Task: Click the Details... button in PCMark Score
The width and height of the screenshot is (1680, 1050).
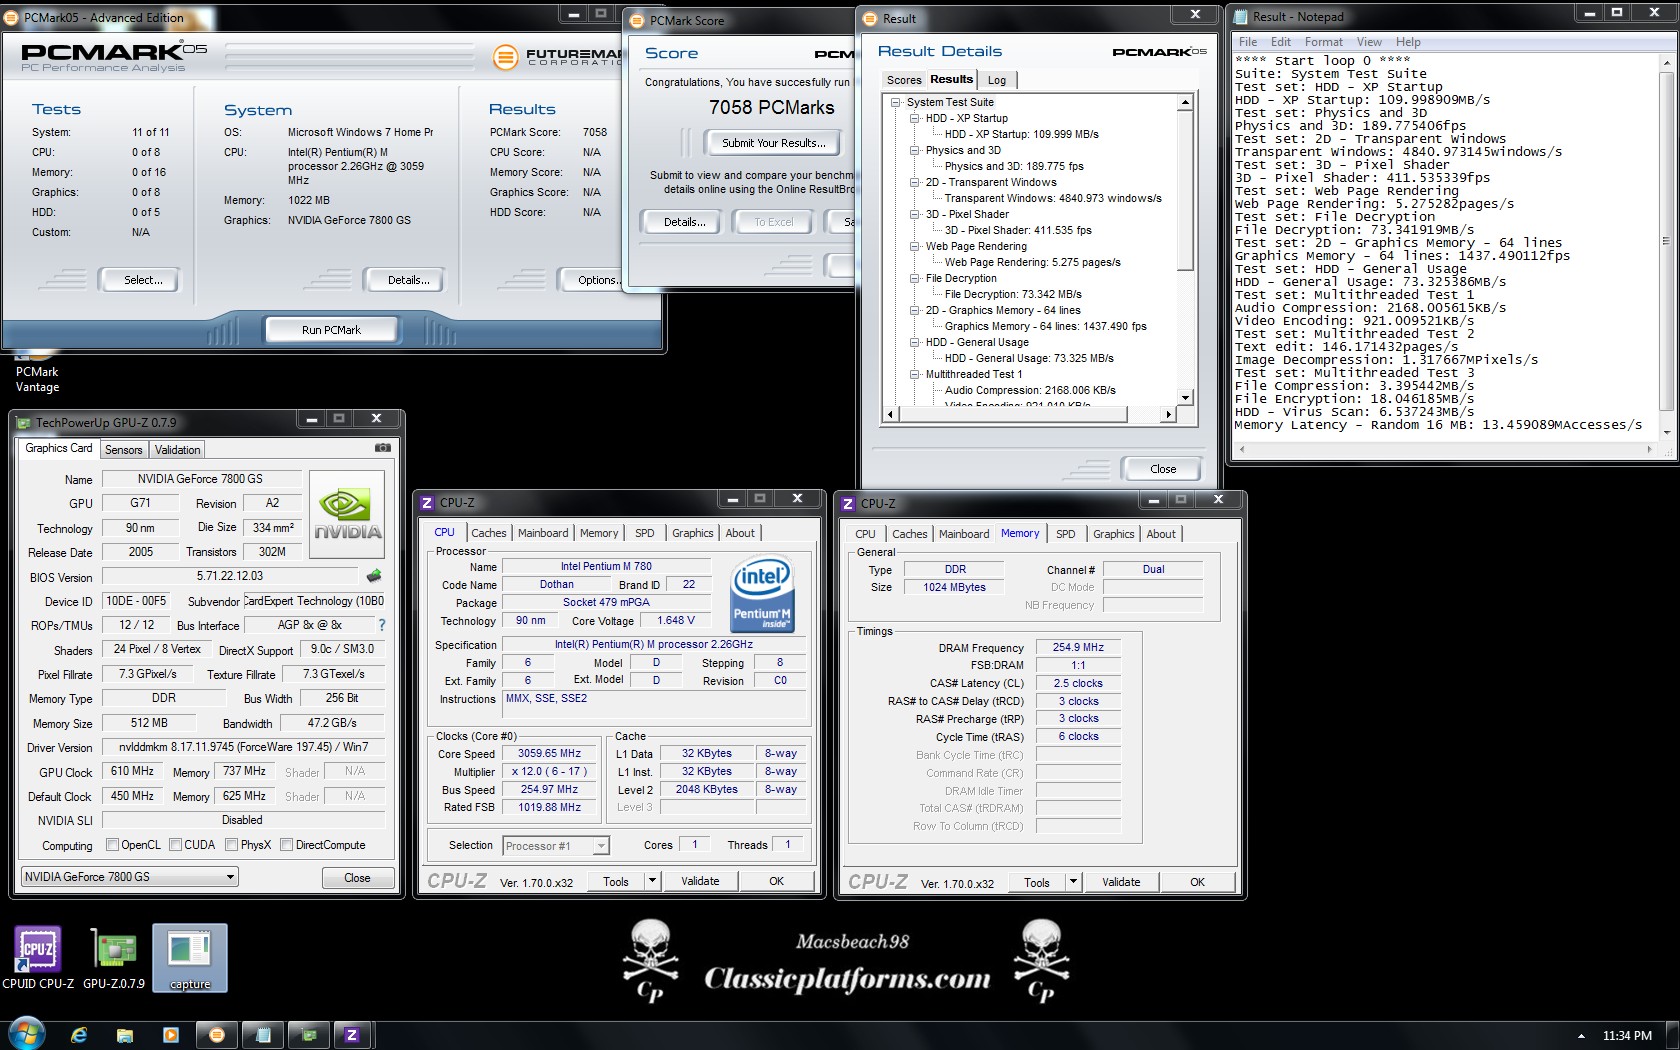Action: click(x=684, y=222)
